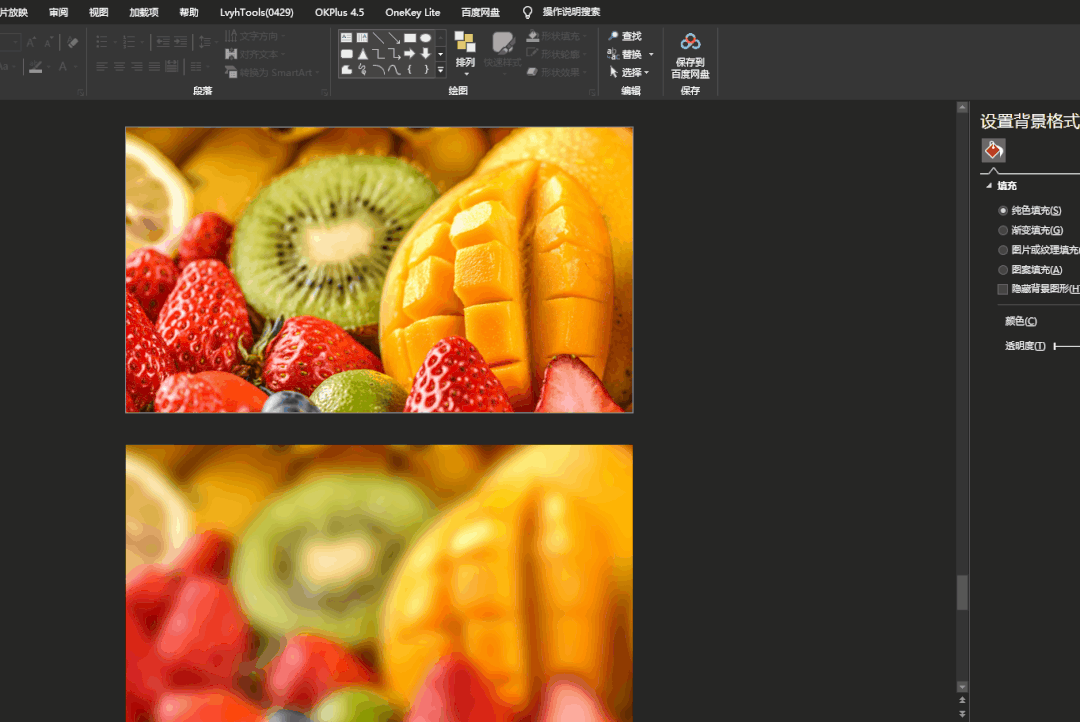Open the Fill paint bucket tab icon
Viewport: 1080px width, 722px height.
point(993,150)
